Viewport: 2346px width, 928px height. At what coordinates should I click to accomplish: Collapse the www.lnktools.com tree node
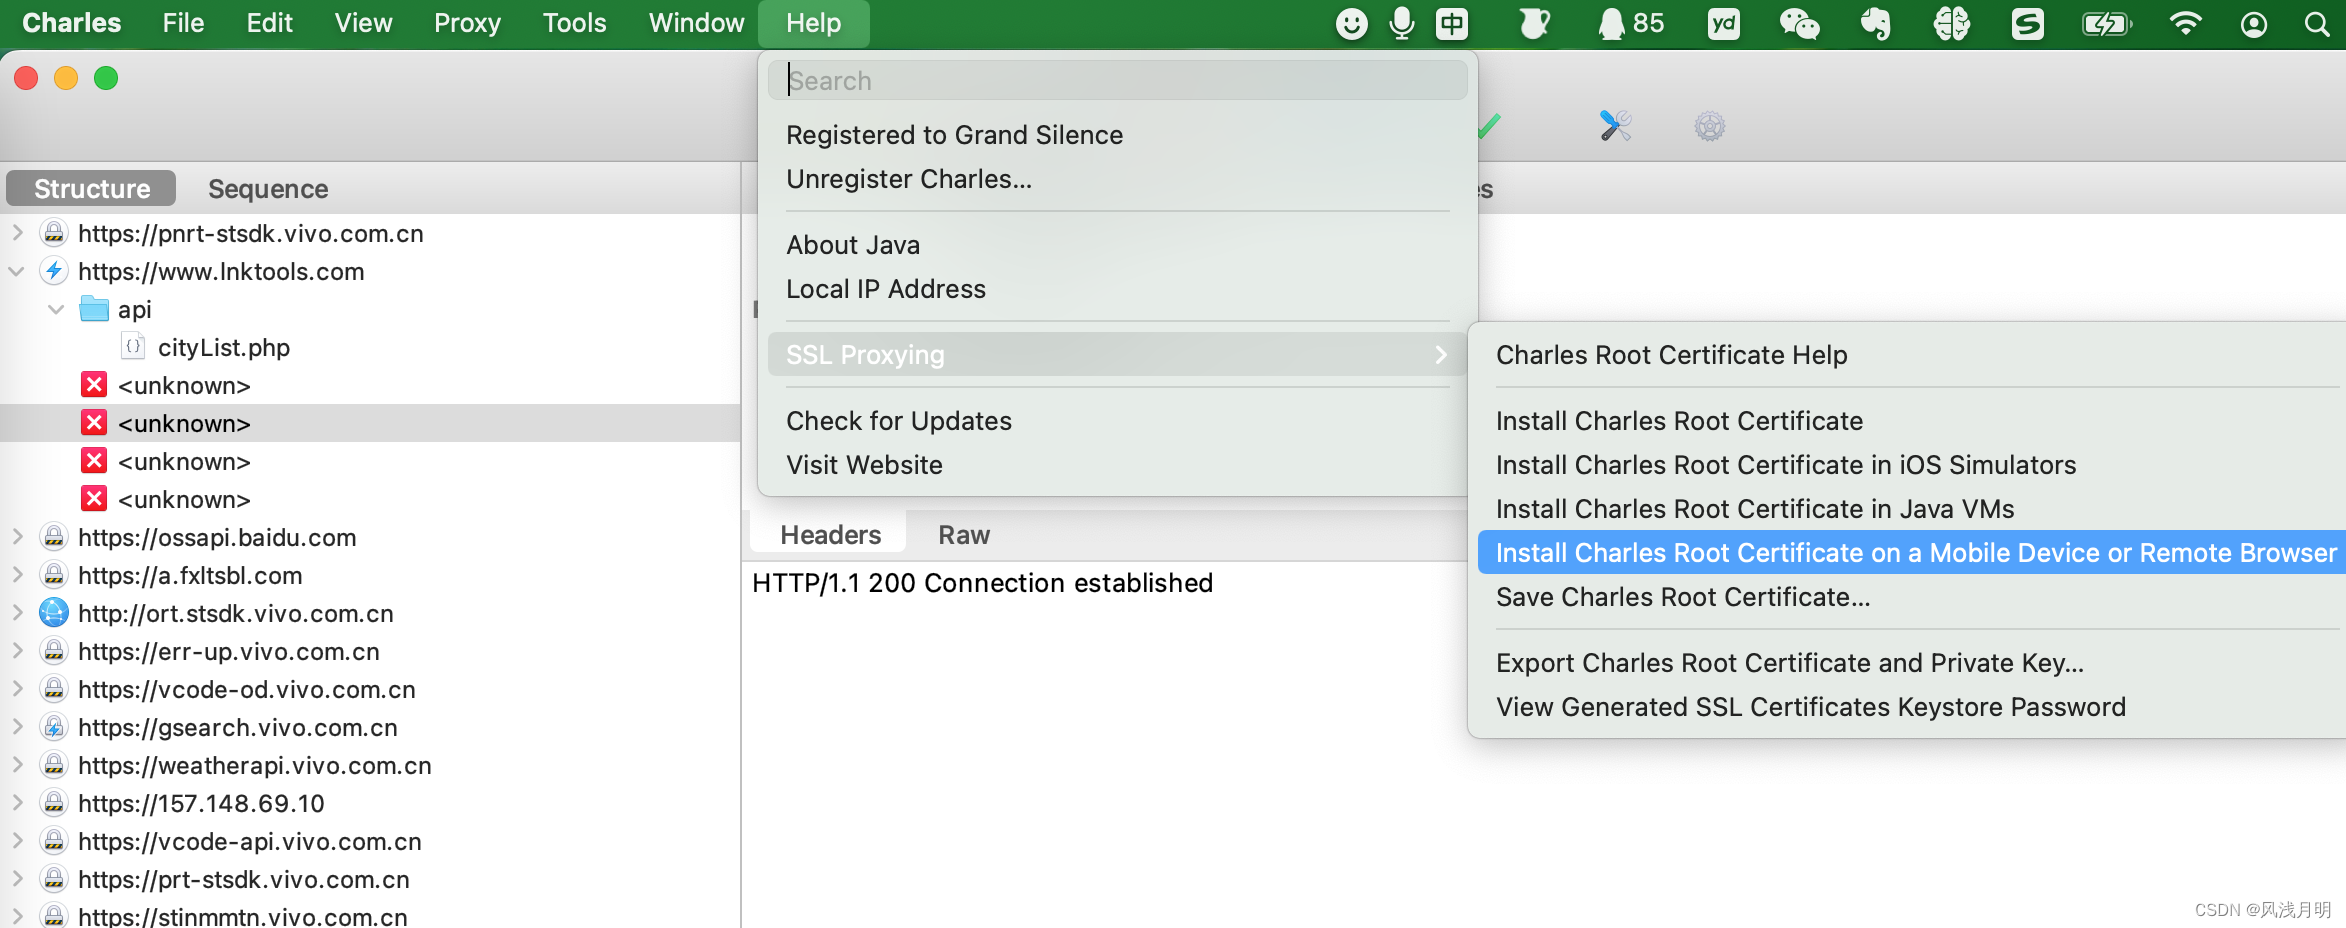(x=17, y=271)
